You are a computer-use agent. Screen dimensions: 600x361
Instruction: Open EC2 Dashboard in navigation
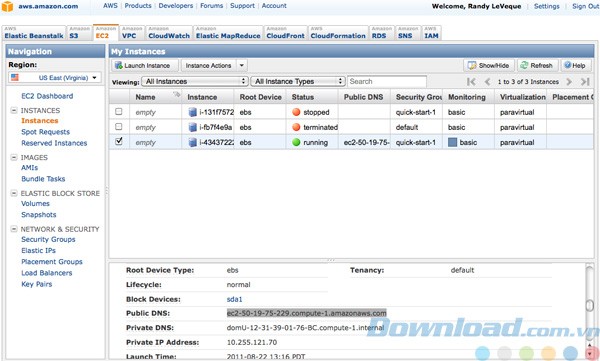[x=47, y=96]
